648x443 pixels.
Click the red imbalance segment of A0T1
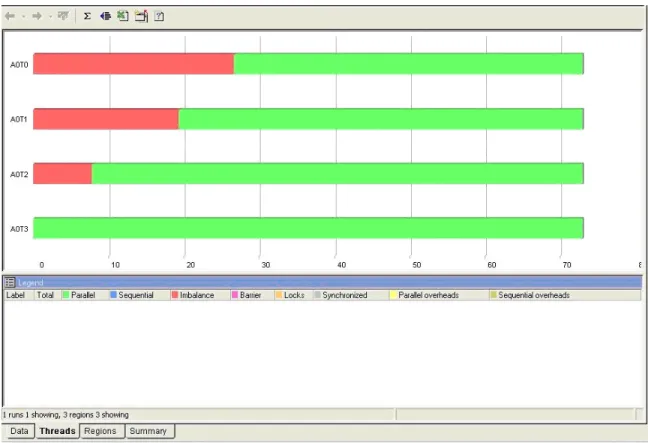tap(106, 119)
